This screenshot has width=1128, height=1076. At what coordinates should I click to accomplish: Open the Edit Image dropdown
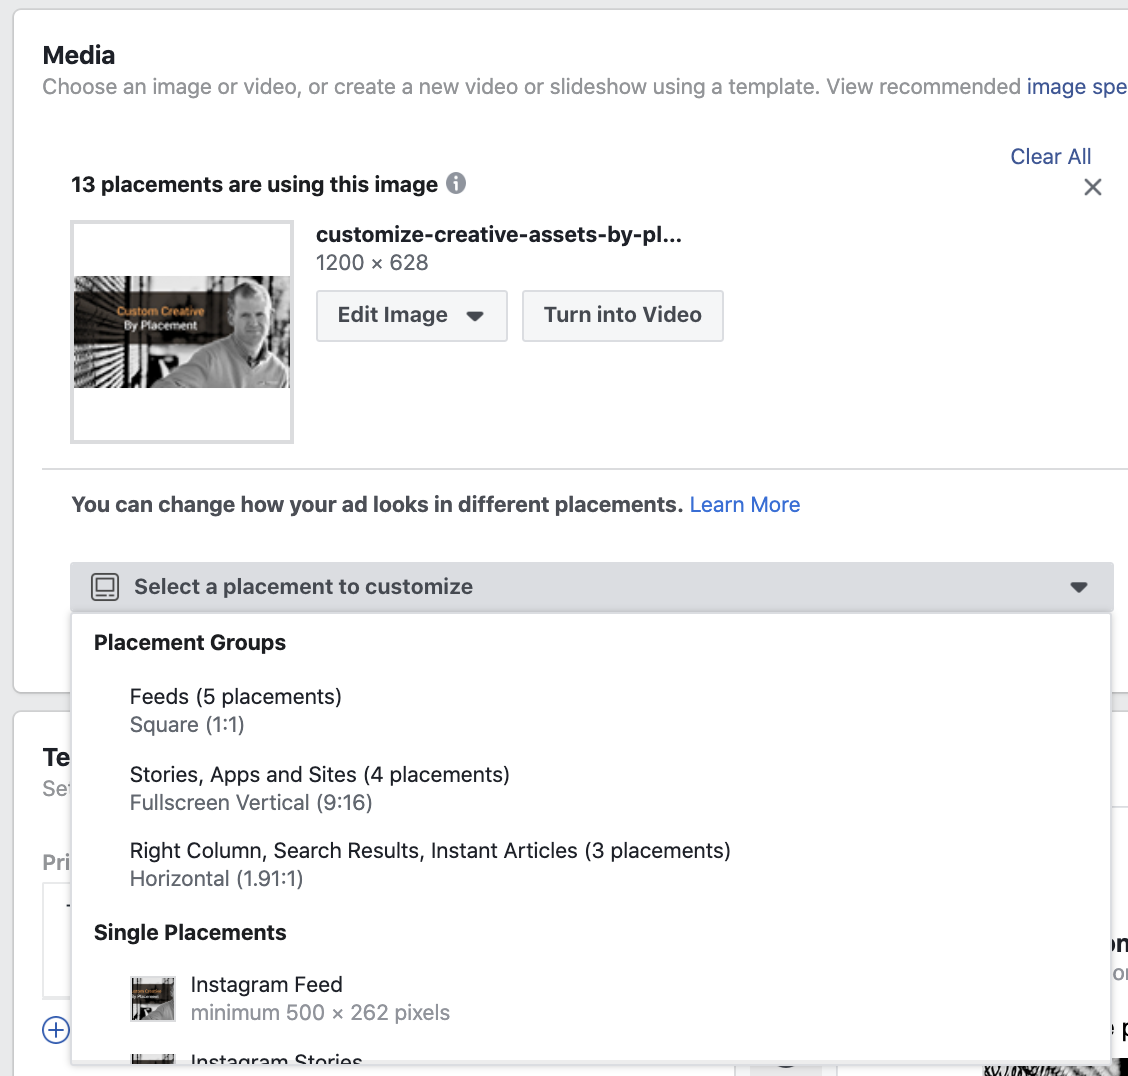[x=411, y=316]
